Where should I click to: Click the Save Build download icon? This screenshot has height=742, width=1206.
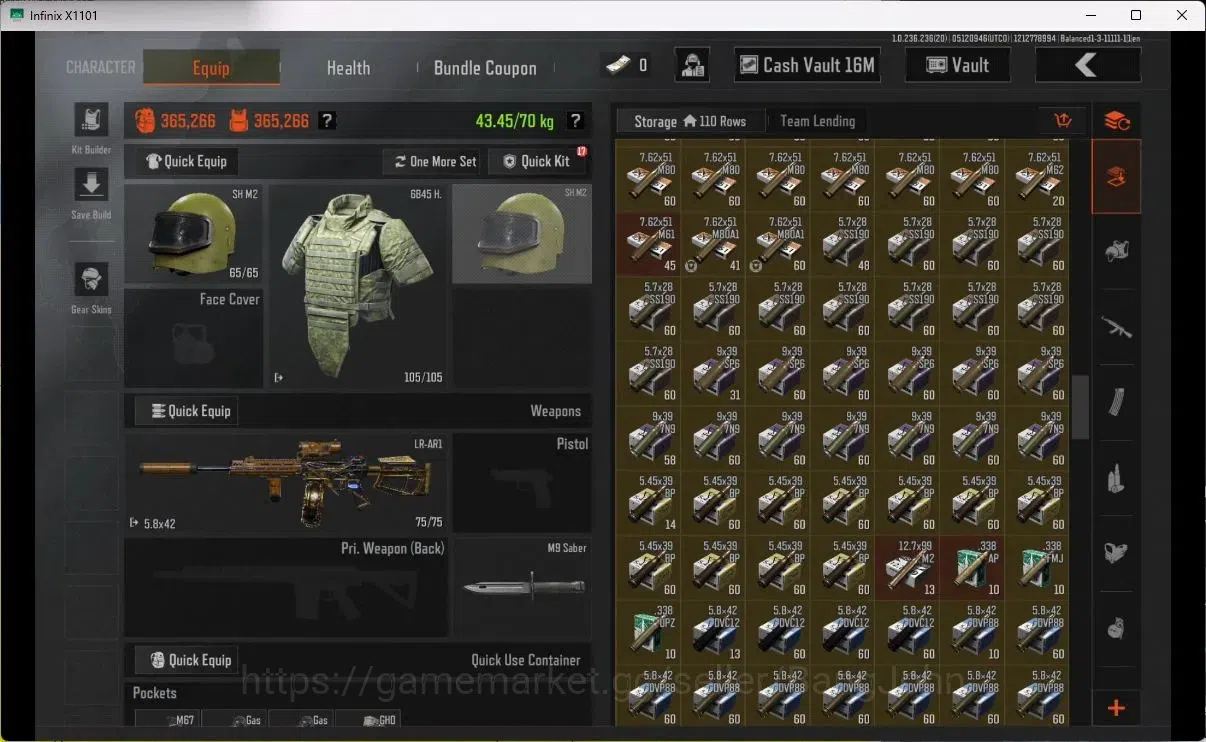coord(91,185)
